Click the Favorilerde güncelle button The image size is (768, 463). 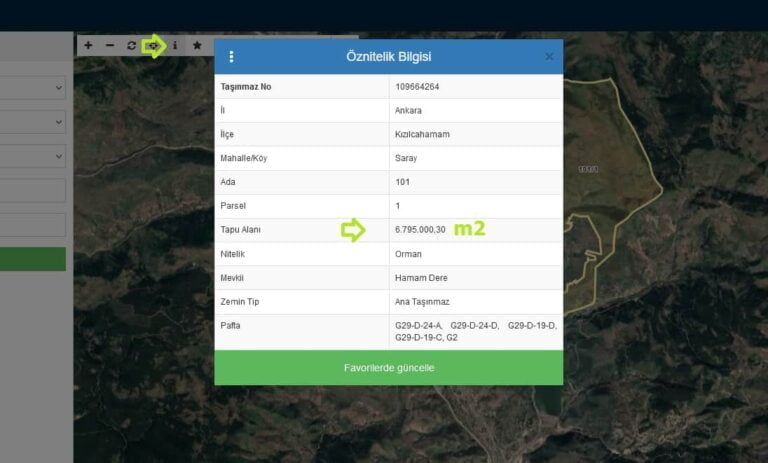[388, 368]
